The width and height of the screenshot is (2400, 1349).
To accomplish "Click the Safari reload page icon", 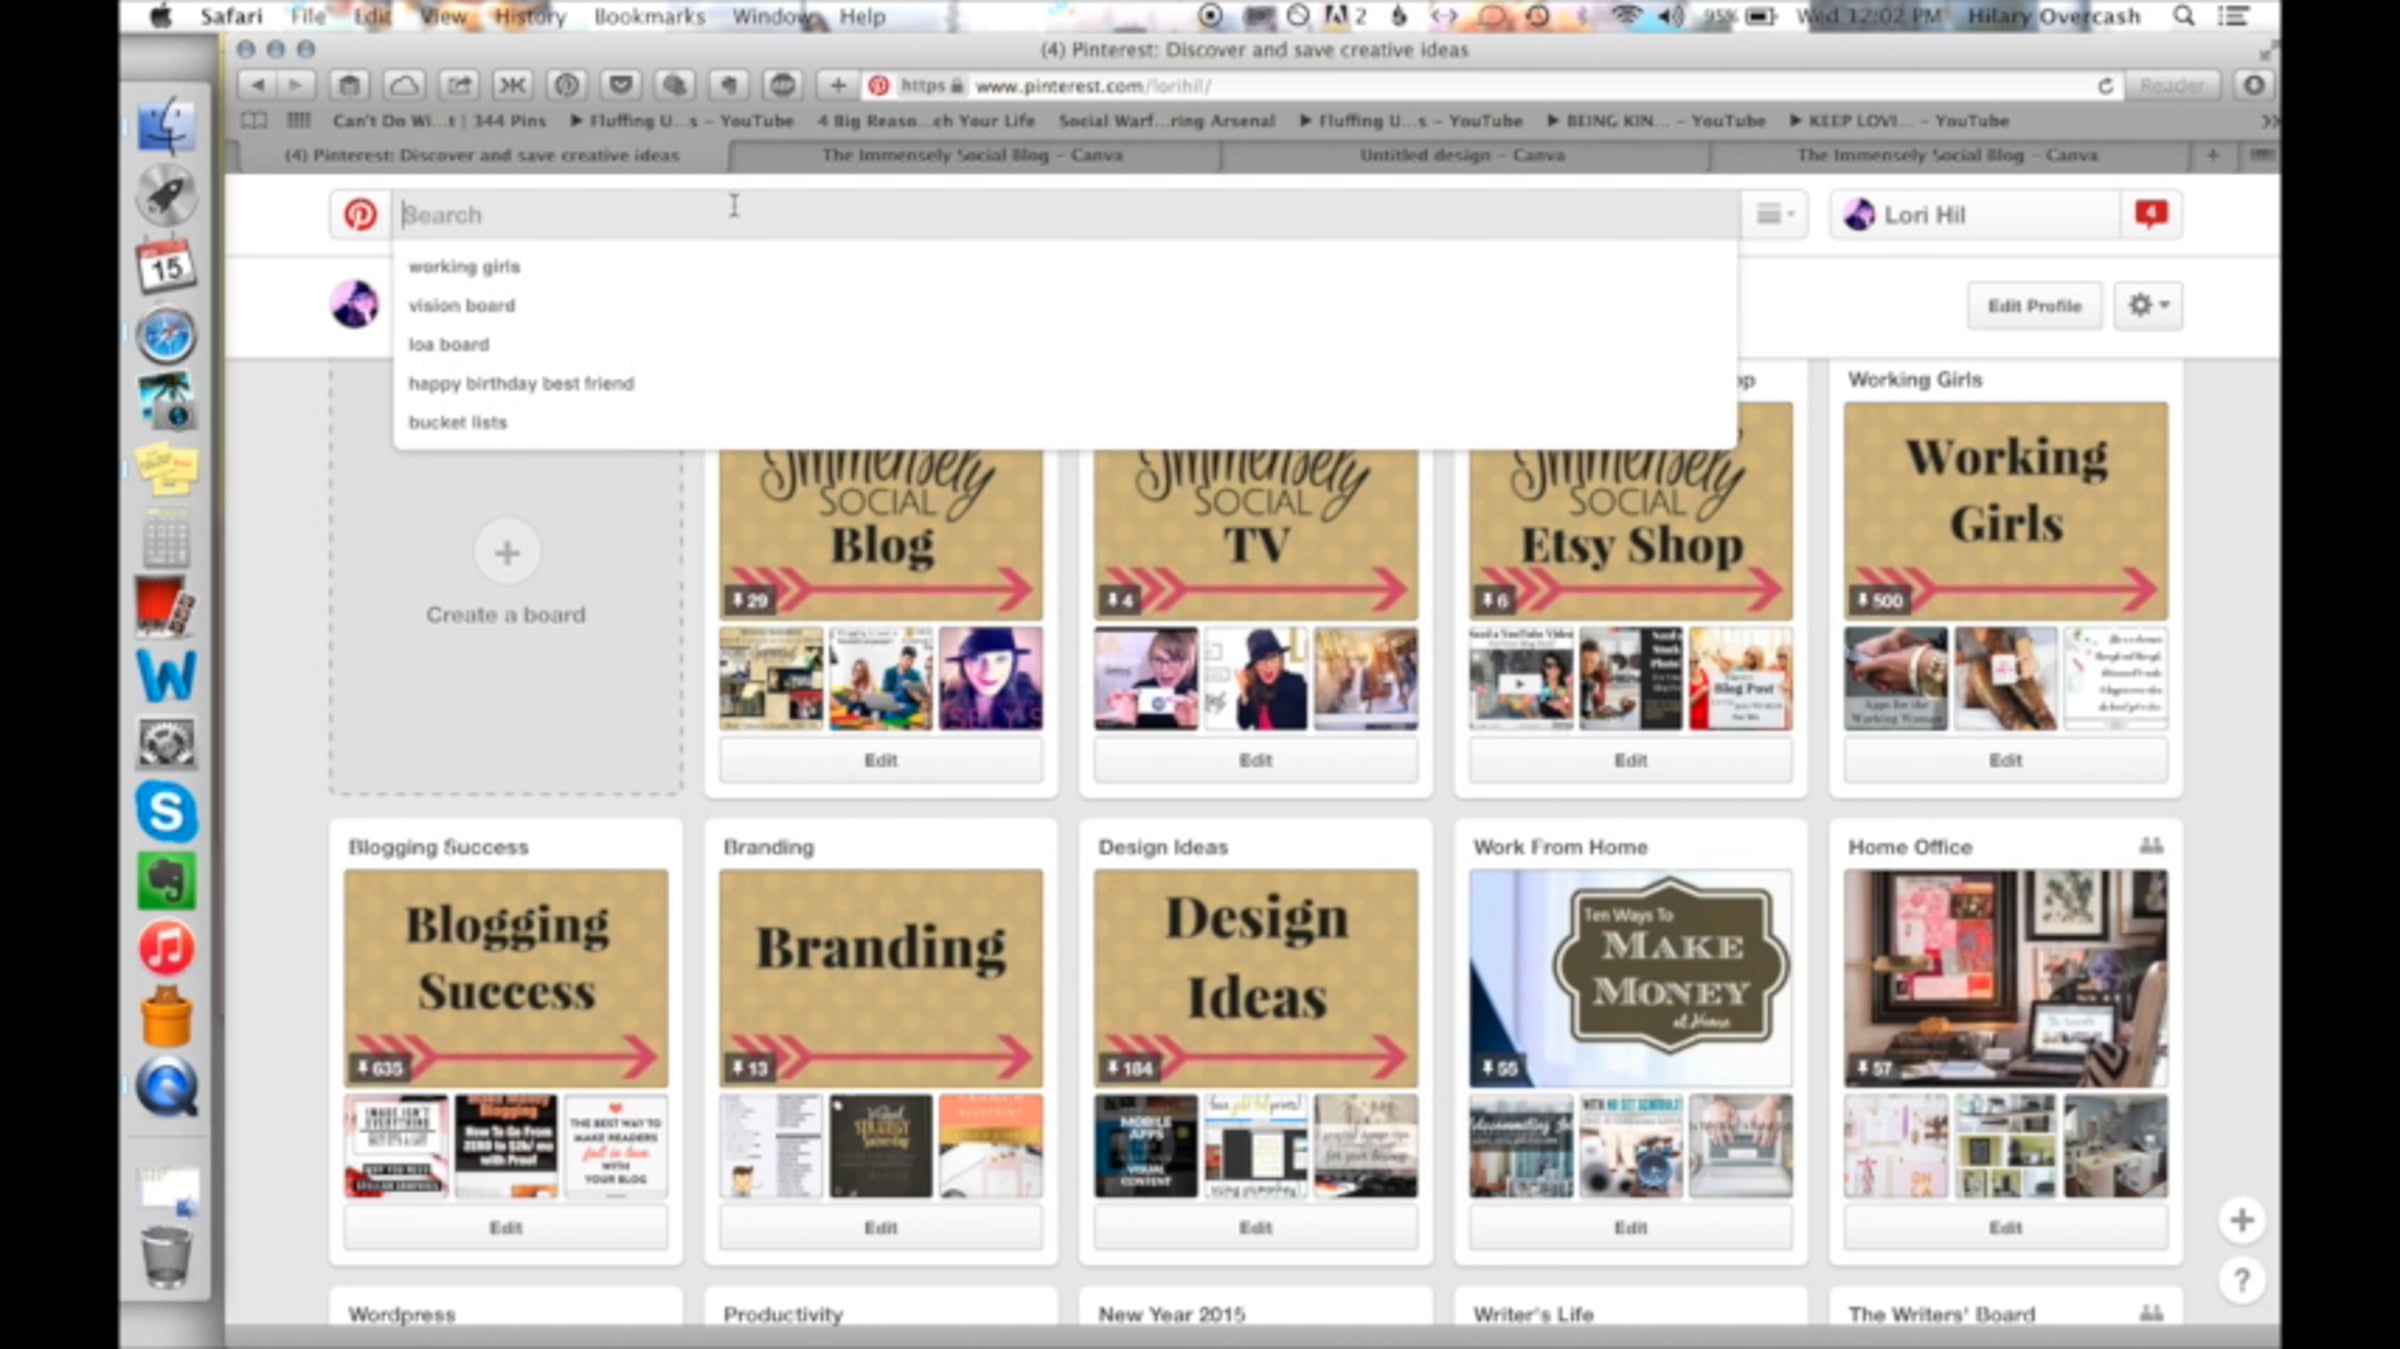I will click(2105, 86).
